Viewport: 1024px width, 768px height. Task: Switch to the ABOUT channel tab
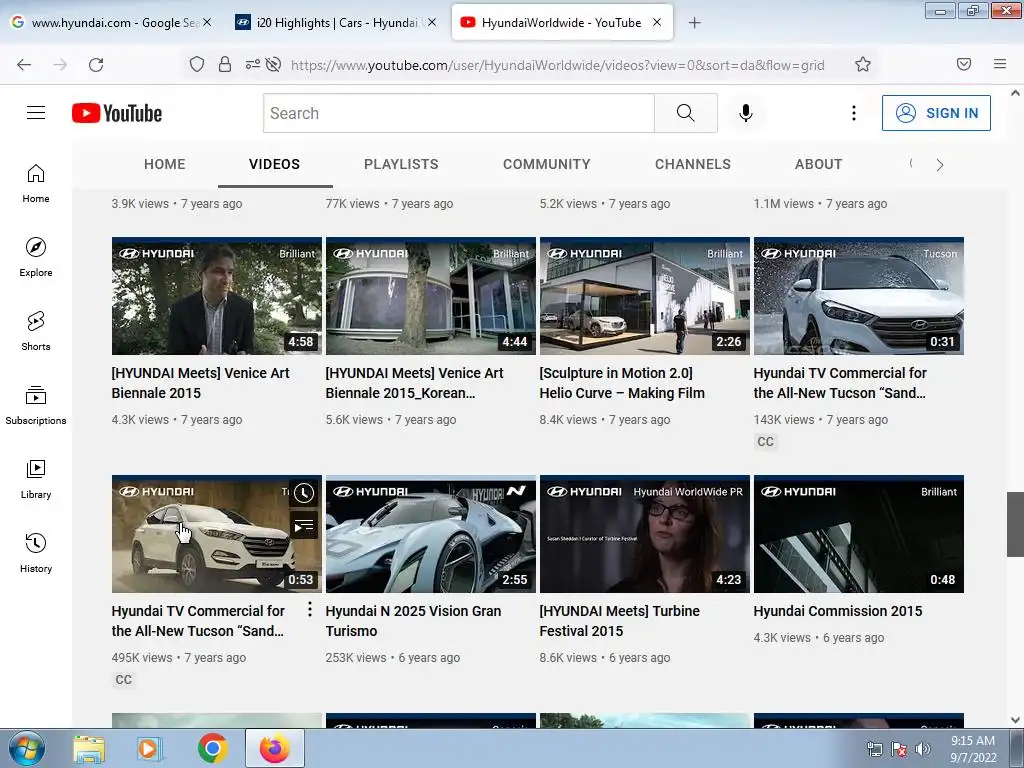818,164
